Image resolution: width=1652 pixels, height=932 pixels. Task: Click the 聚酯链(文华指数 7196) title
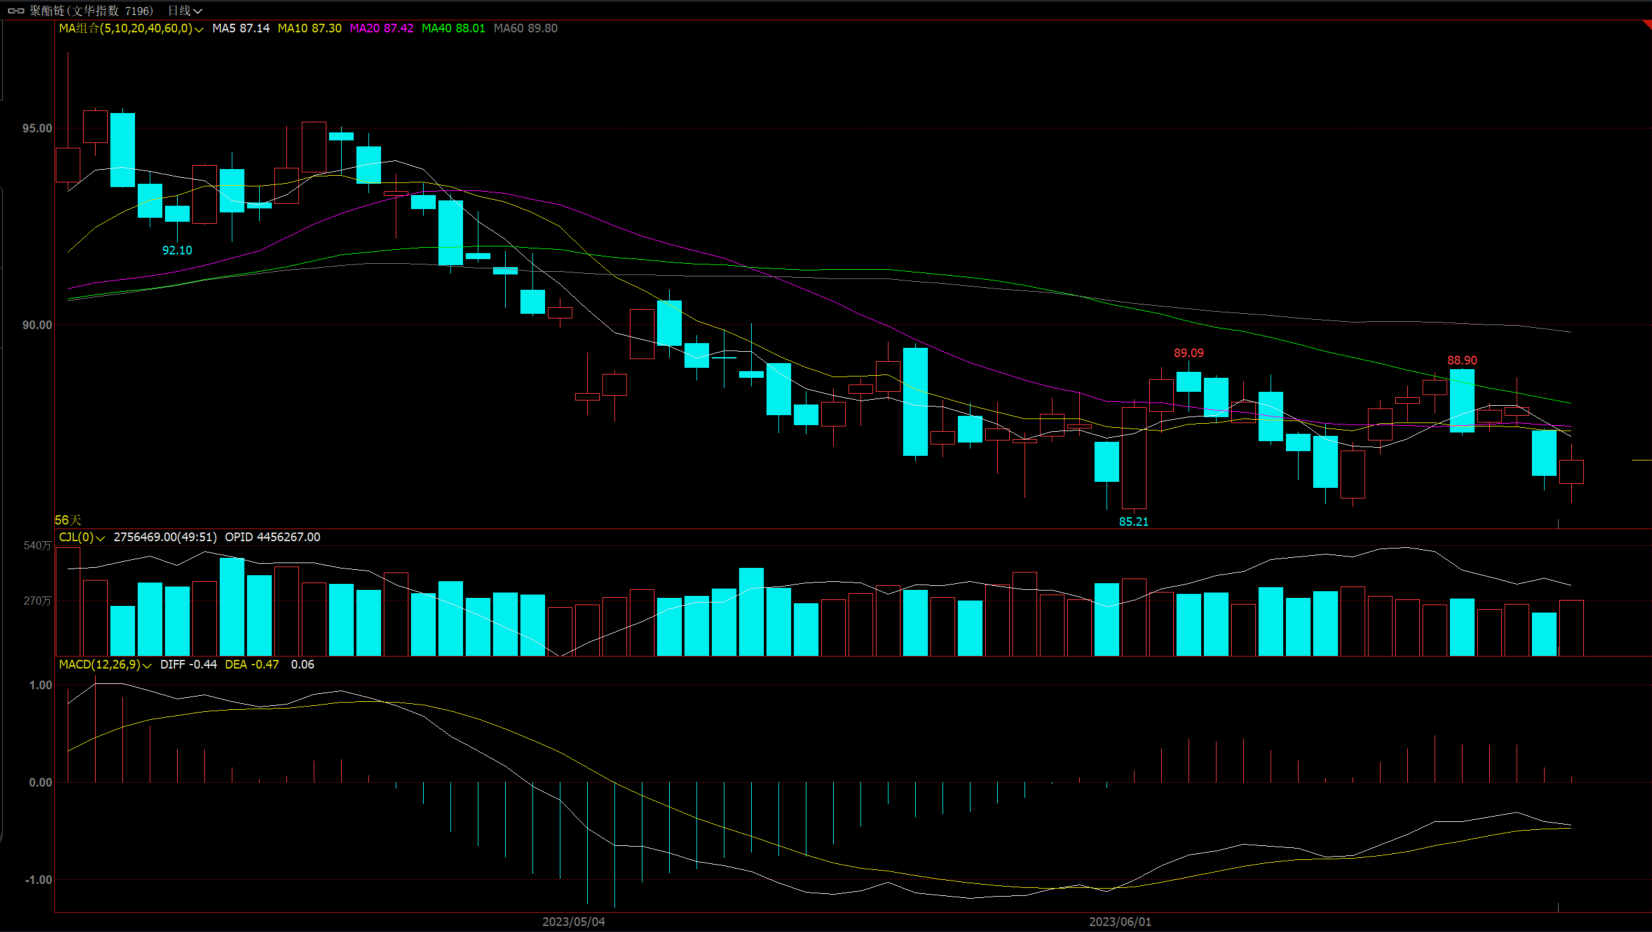91,11
